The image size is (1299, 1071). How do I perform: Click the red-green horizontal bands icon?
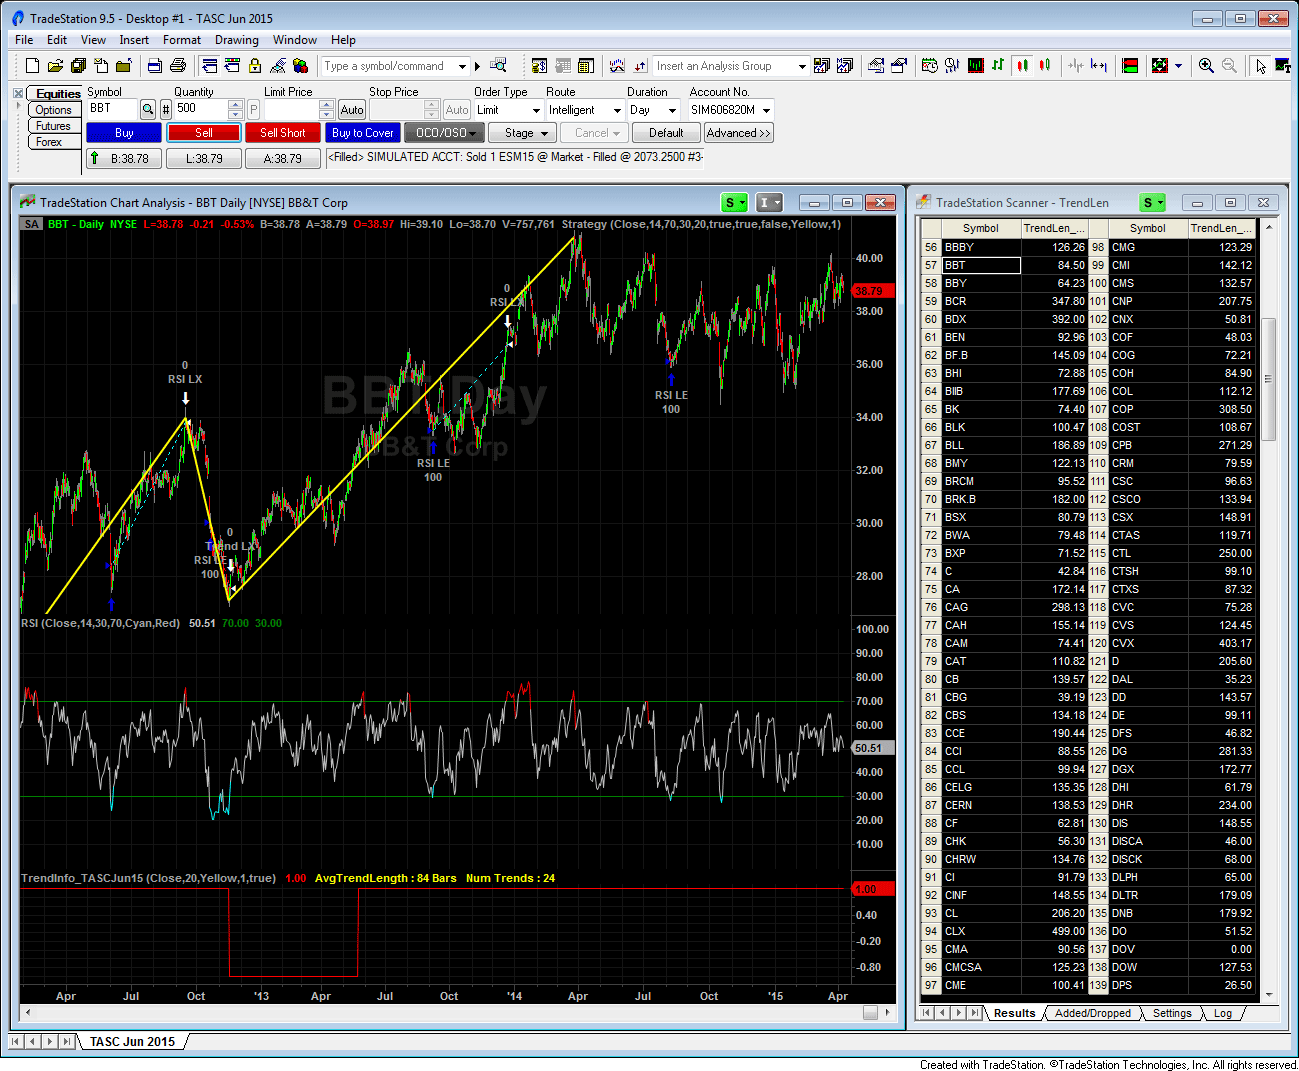(x=1131, y=66)
